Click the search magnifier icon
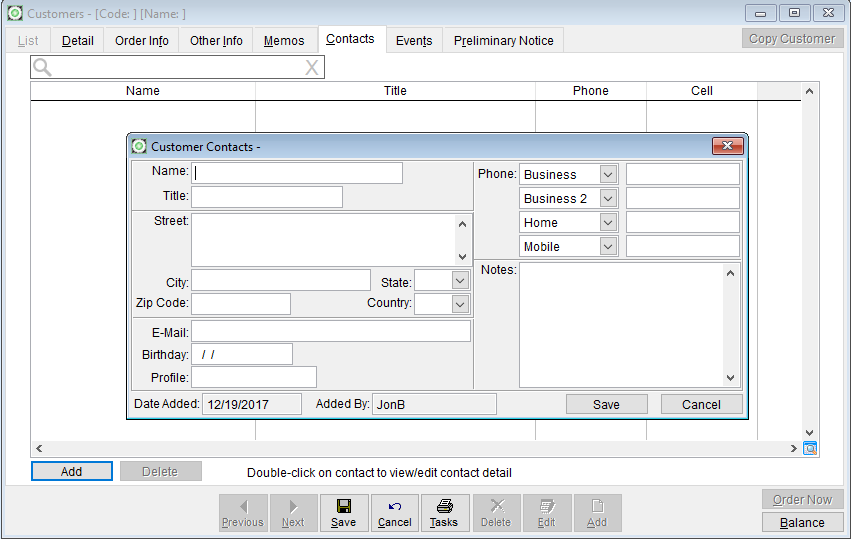The image size is (851, 539). point(42,67)
